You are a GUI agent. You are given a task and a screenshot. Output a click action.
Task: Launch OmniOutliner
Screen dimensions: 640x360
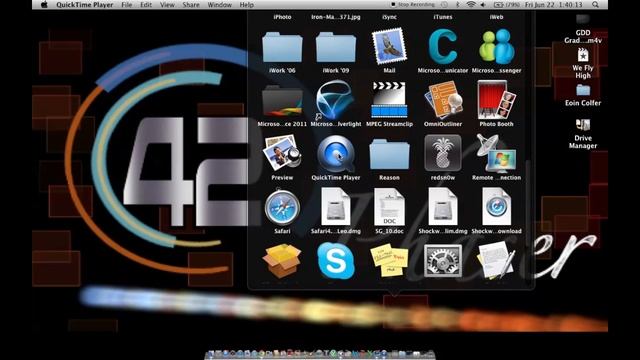tap(443, 100)
